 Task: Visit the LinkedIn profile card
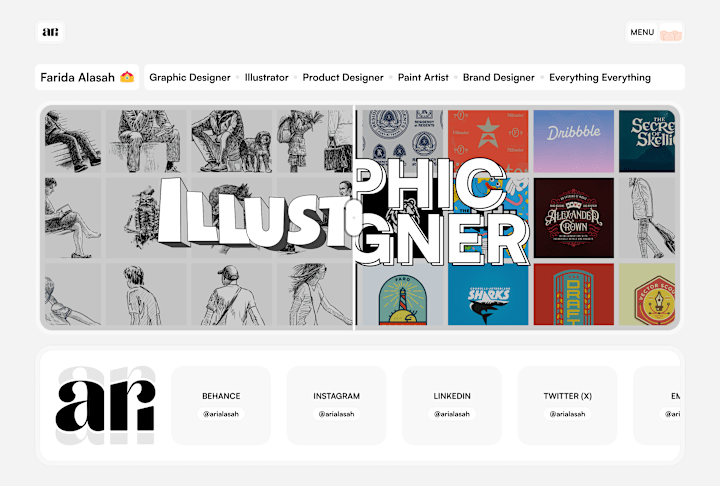pos(452,405)
